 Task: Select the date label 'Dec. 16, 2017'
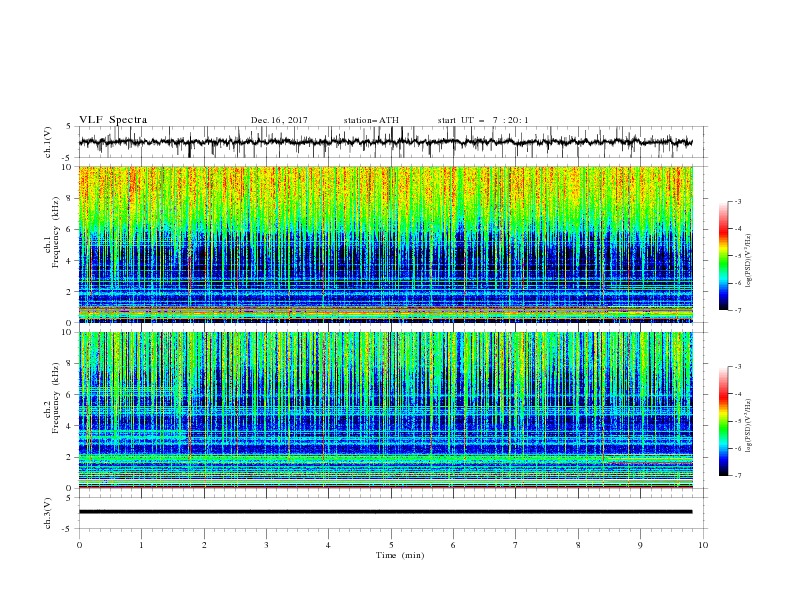pyautogui.click(x=279, y=120)
